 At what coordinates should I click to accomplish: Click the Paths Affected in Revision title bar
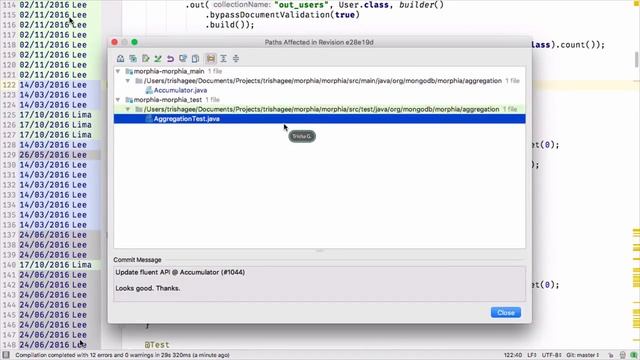319,42
